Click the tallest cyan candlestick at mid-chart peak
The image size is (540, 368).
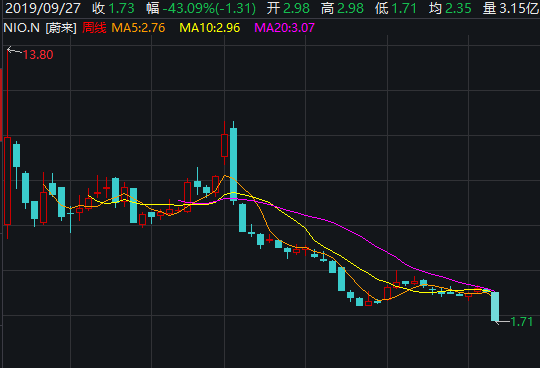point(233,164)
